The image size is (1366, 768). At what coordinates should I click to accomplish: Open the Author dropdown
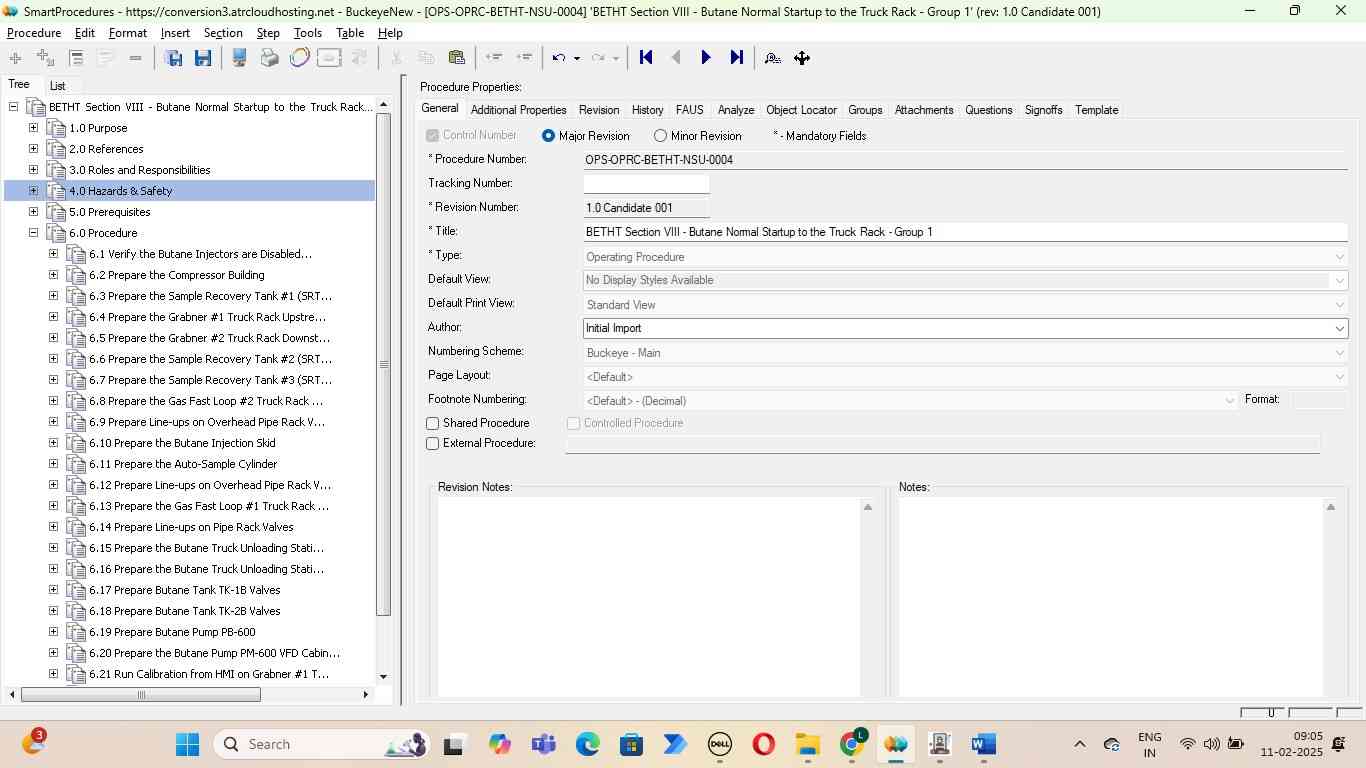pyautogui.click(x=1339, y=328)
